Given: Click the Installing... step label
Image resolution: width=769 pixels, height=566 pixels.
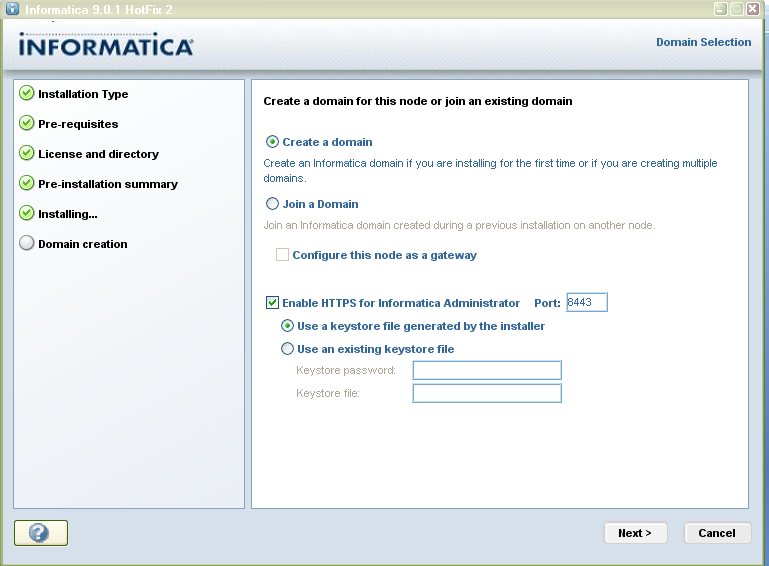Looking at the screenshot, I should click(x=68, y=214).
